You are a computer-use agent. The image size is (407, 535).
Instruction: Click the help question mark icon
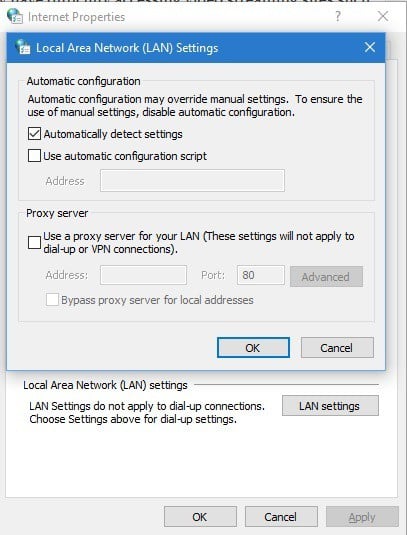pos(337,16)
